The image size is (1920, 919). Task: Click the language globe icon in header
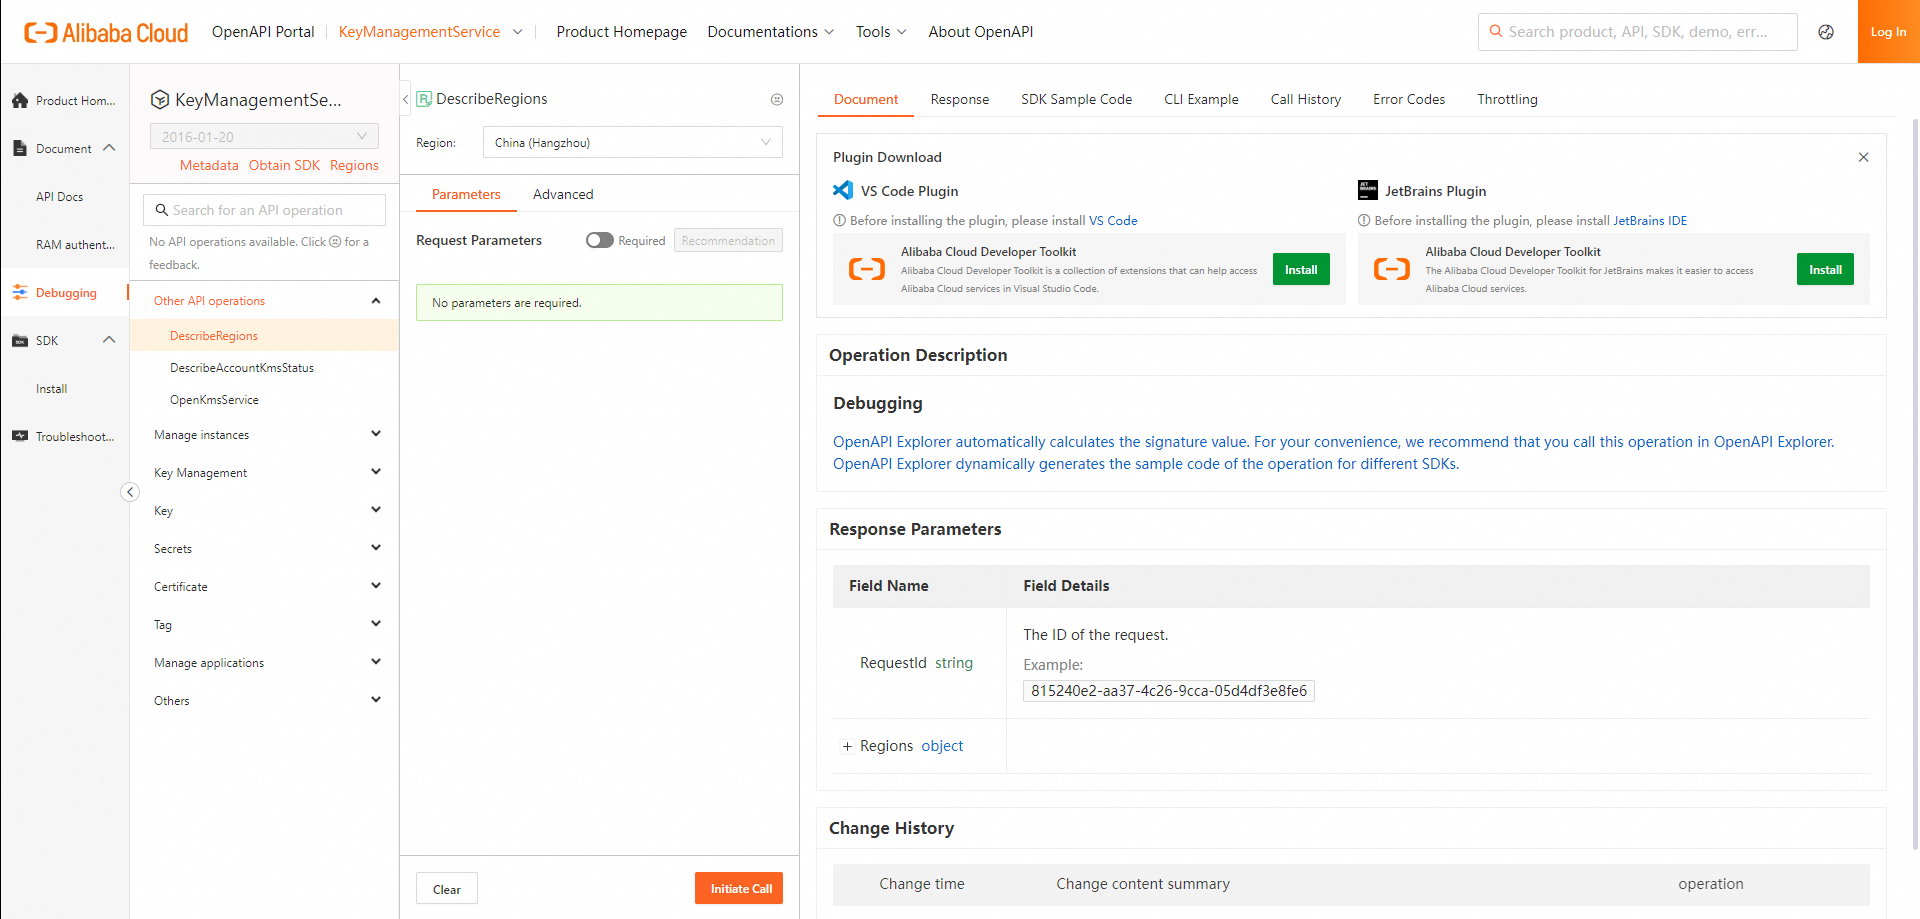[x=1826, y=32]
